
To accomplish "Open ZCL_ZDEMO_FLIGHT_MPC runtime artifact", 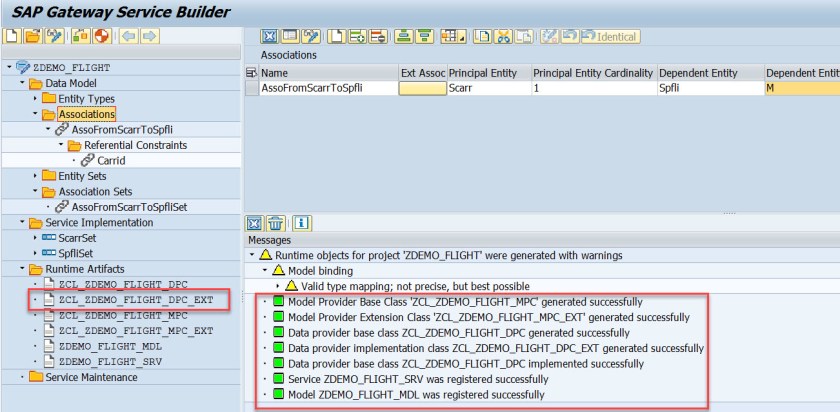I will tap(123, 316).
